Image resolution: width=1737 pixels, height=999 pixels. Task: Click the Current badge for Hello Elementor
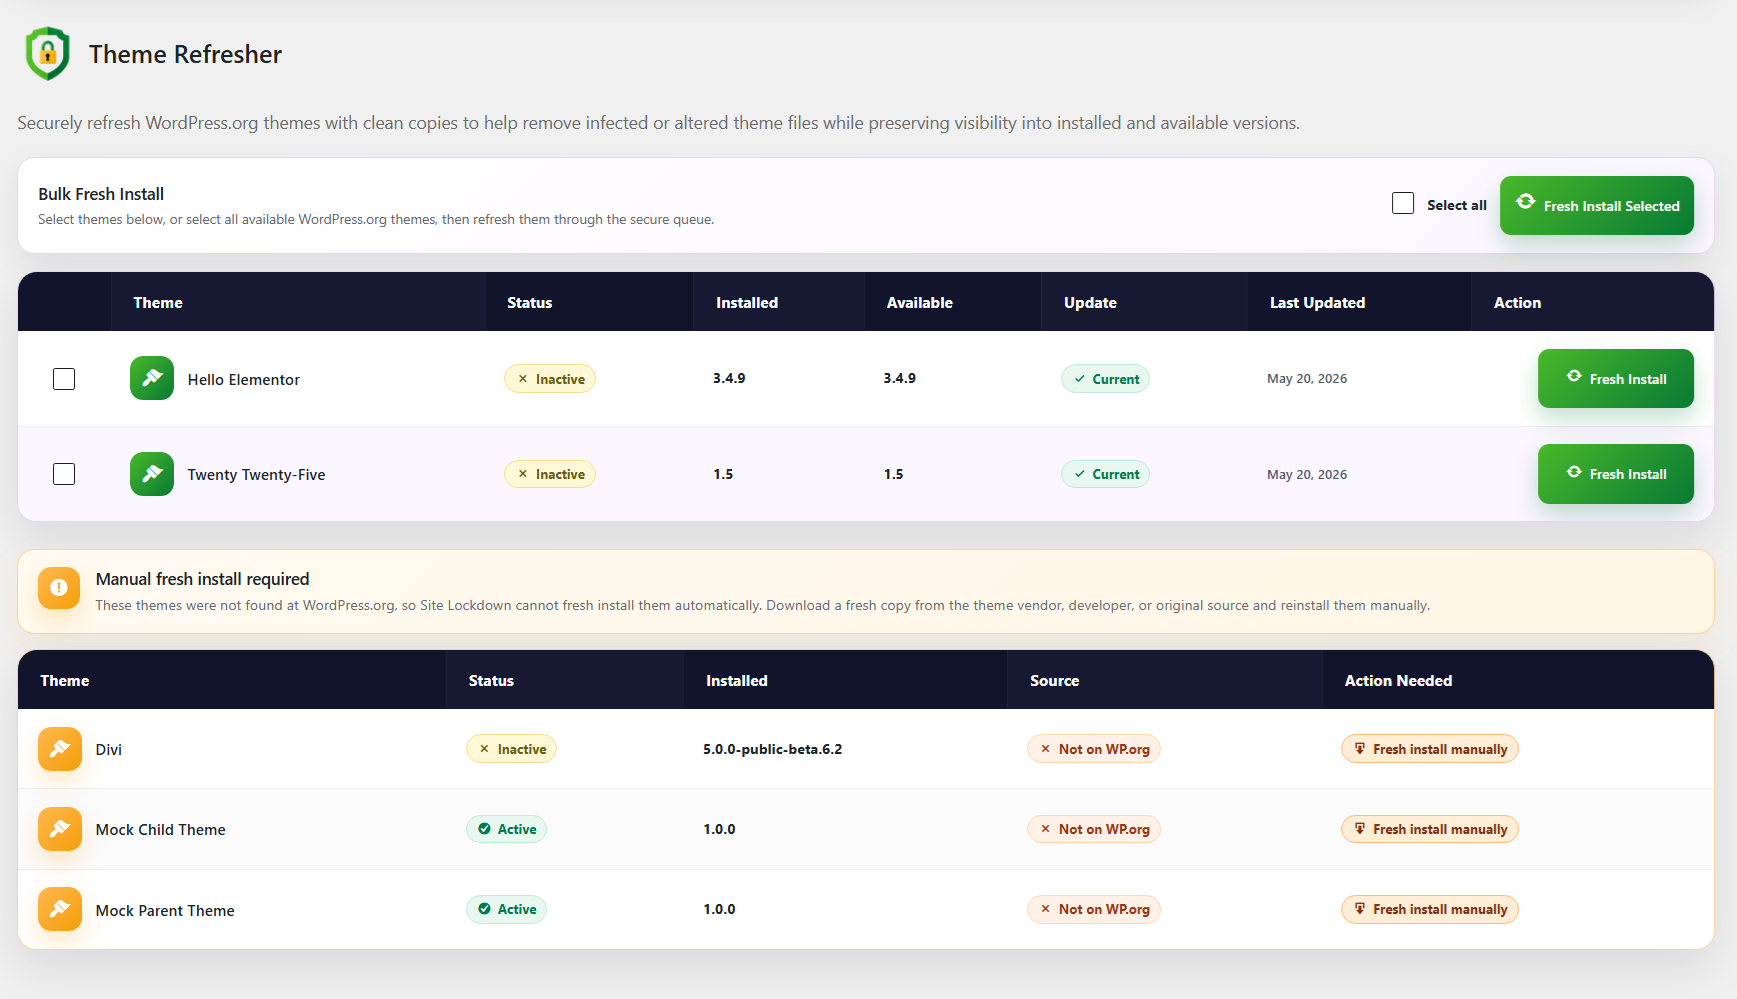pos(1105,379)
